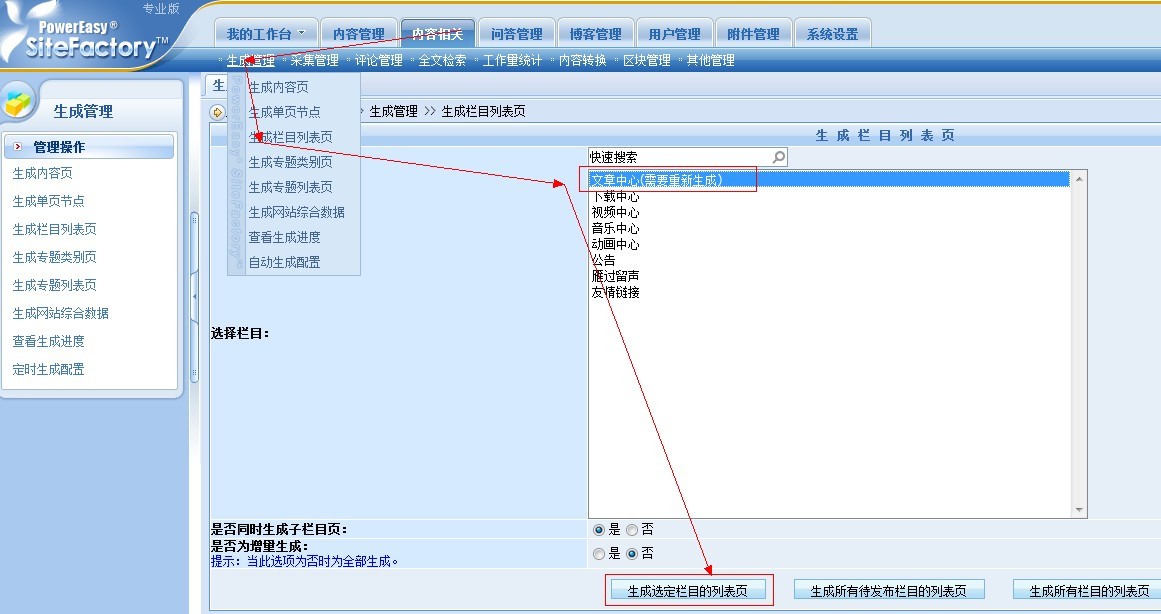Click the 生成选定栏目的列表页 button
The width and height of the screenshot is (1161, 614).
click(687, 591)
